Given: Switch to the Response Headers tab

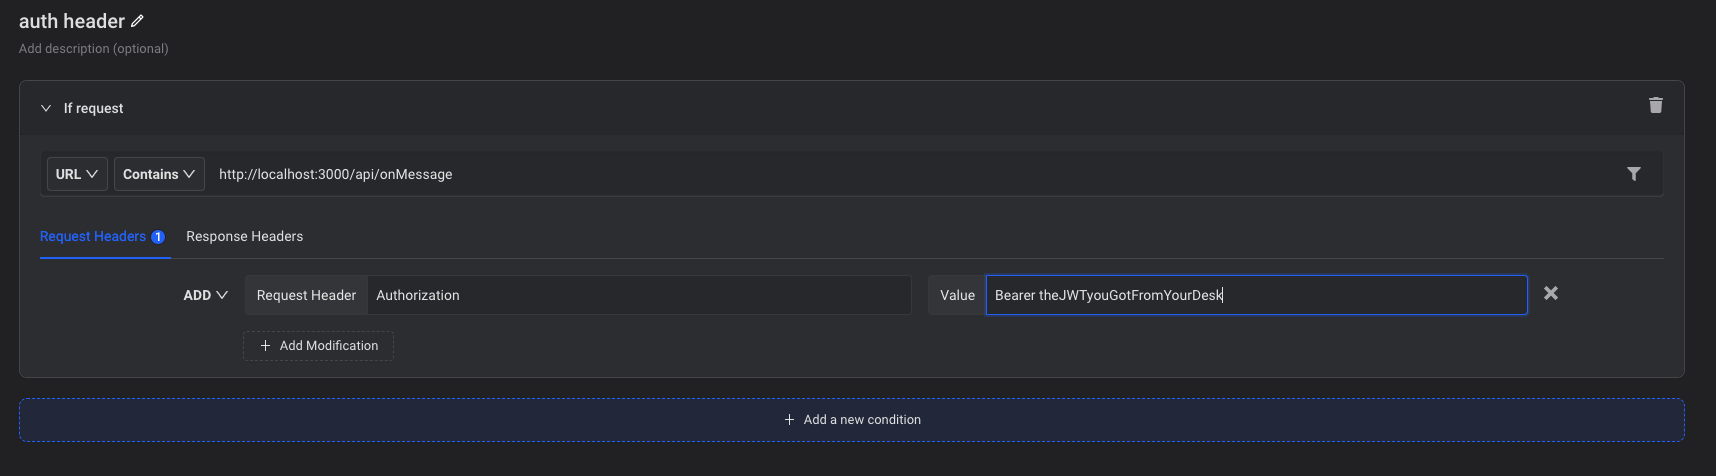Looking at the screenshot, I should [244, 236].
